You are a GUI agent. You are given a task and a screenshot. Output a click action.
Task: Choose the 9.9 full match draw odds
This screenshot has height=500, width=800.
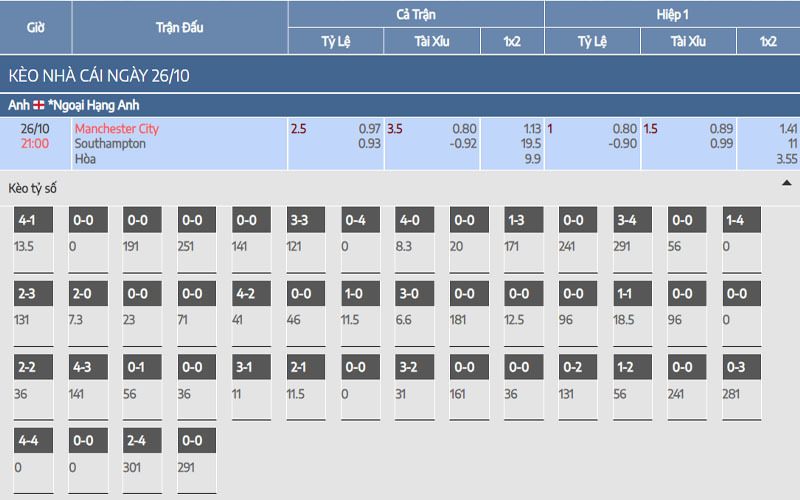532,158
